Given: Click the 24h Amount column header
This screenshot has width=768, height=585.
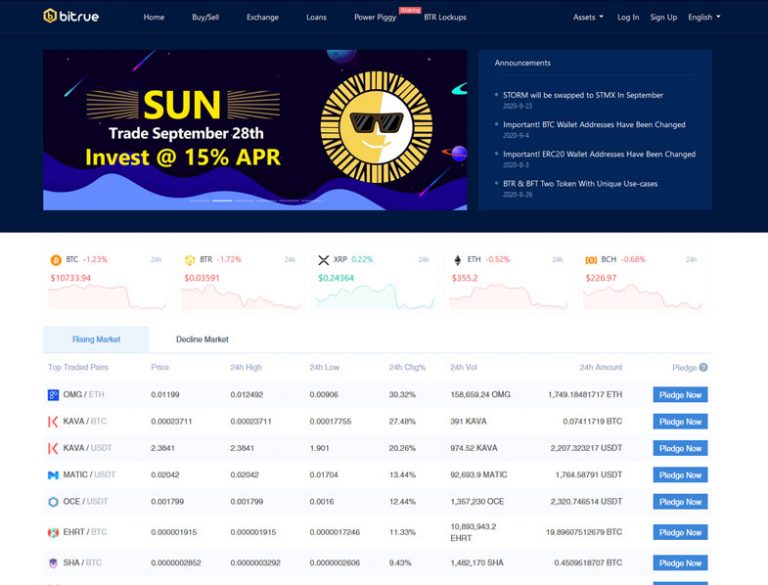Looking at the screenshot, I should coord(601,367).
